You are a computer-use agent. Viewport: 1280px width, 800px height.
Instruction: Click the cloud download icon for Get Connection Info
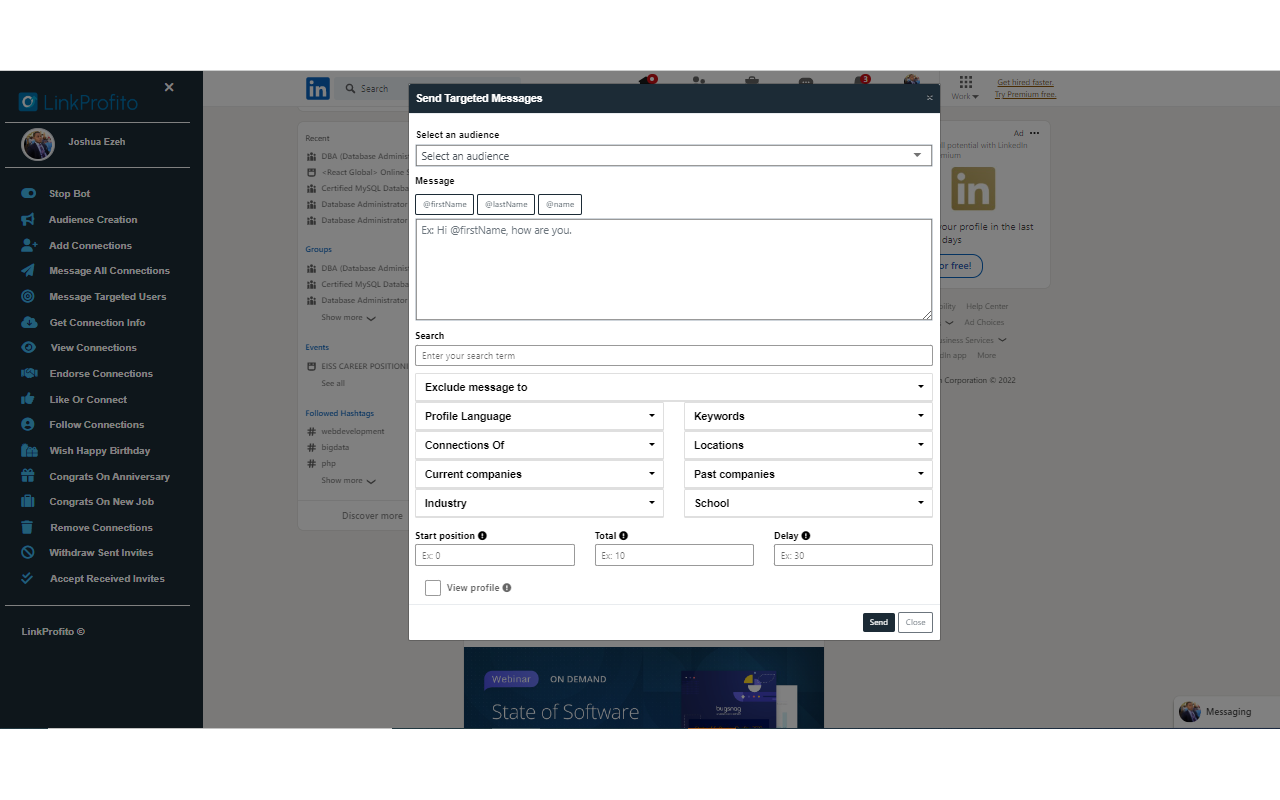(x=29, y=322)
